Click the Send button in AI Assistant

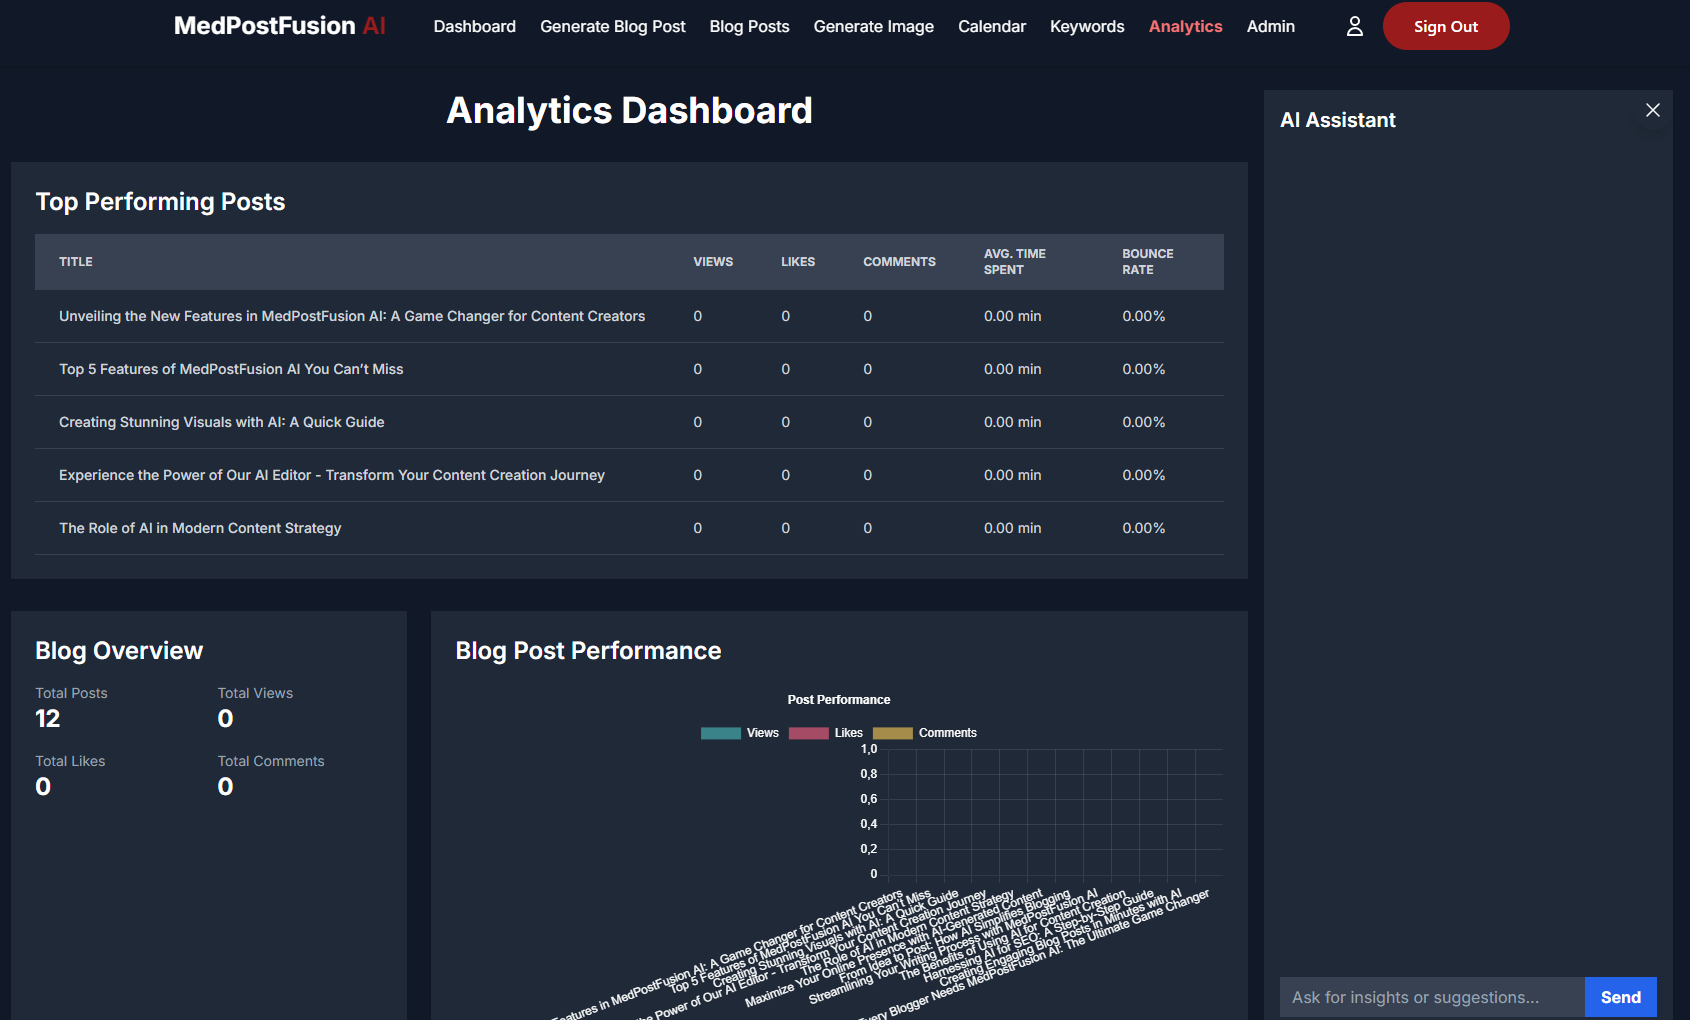1620,997
